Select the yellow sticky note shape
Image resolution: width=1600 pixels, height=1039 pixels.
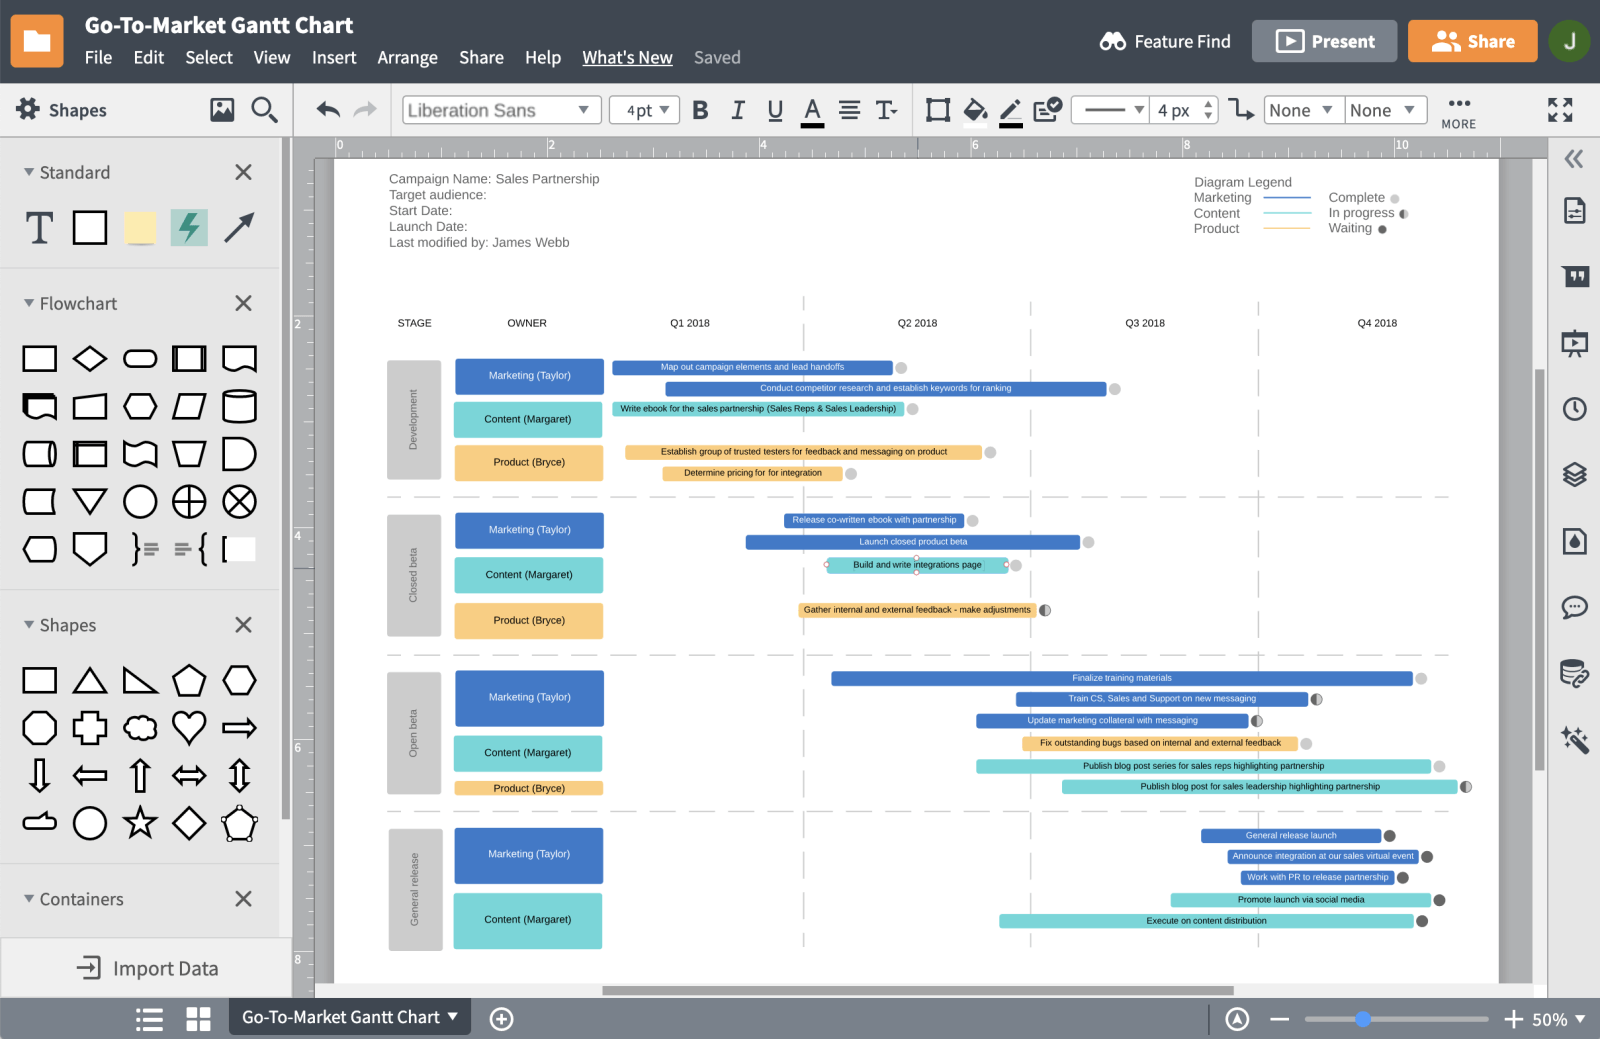[x=139, y=228]
